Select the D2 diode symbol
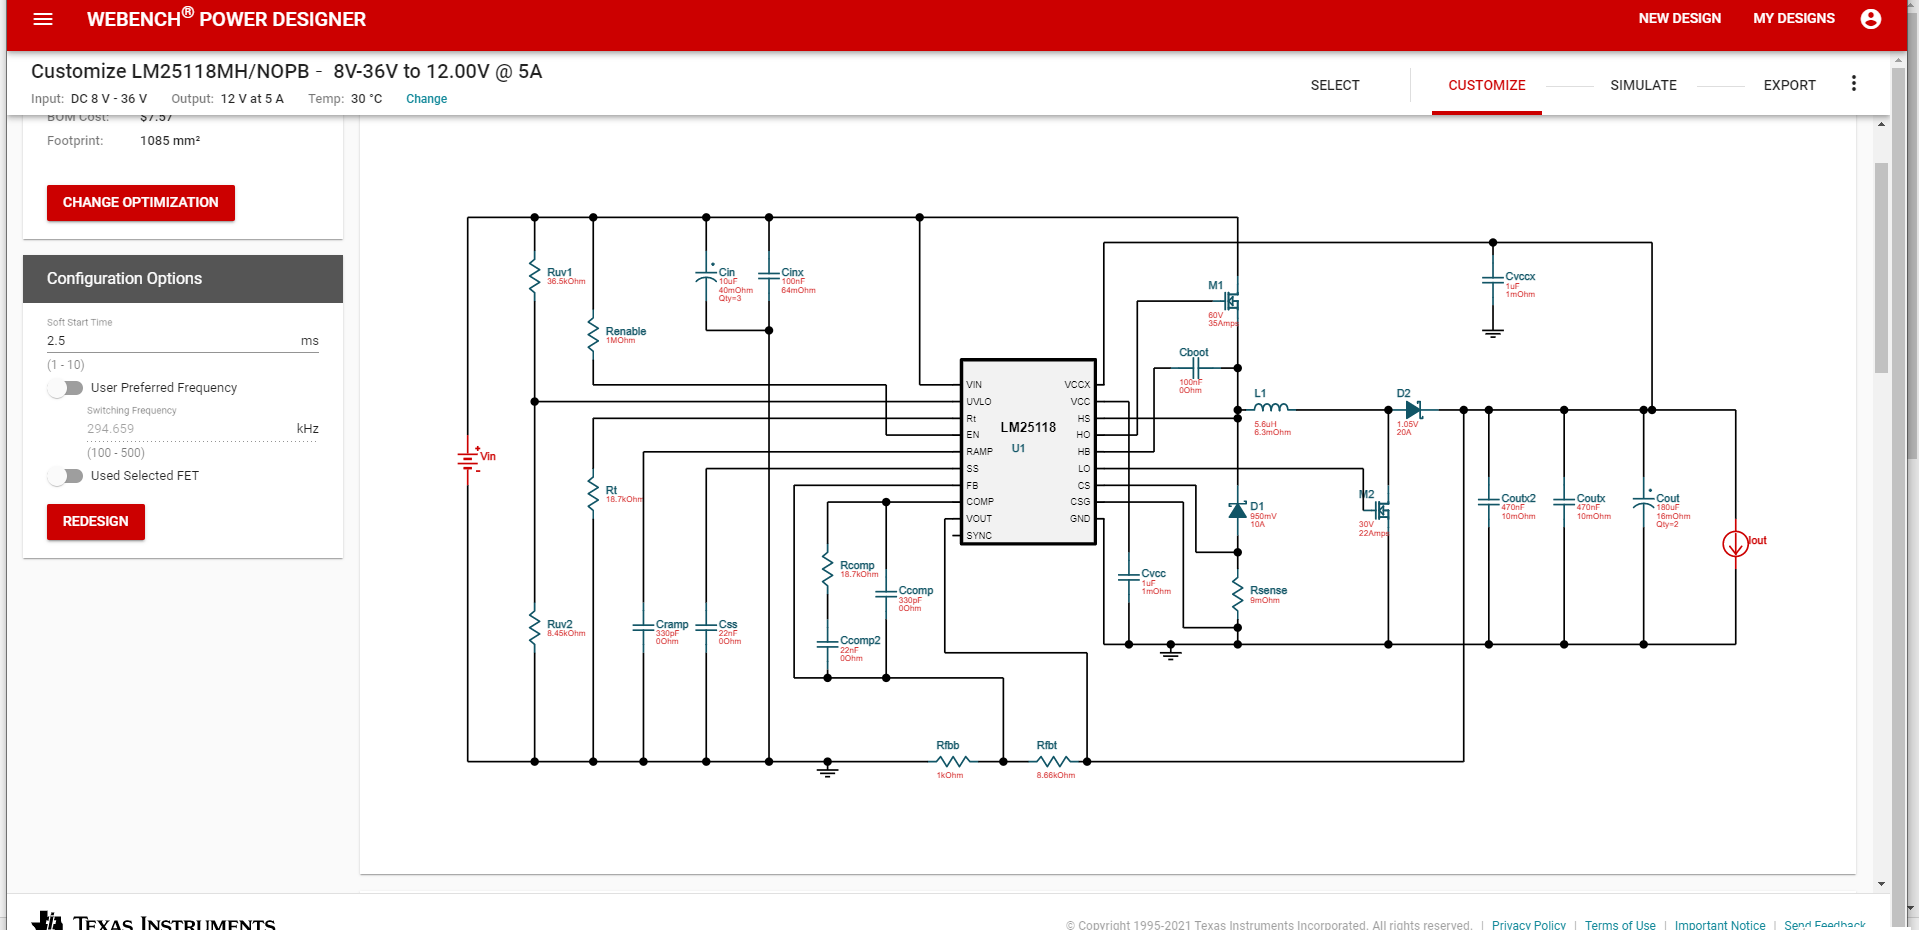This screenshot has width=1919, height=930. 1413,410
